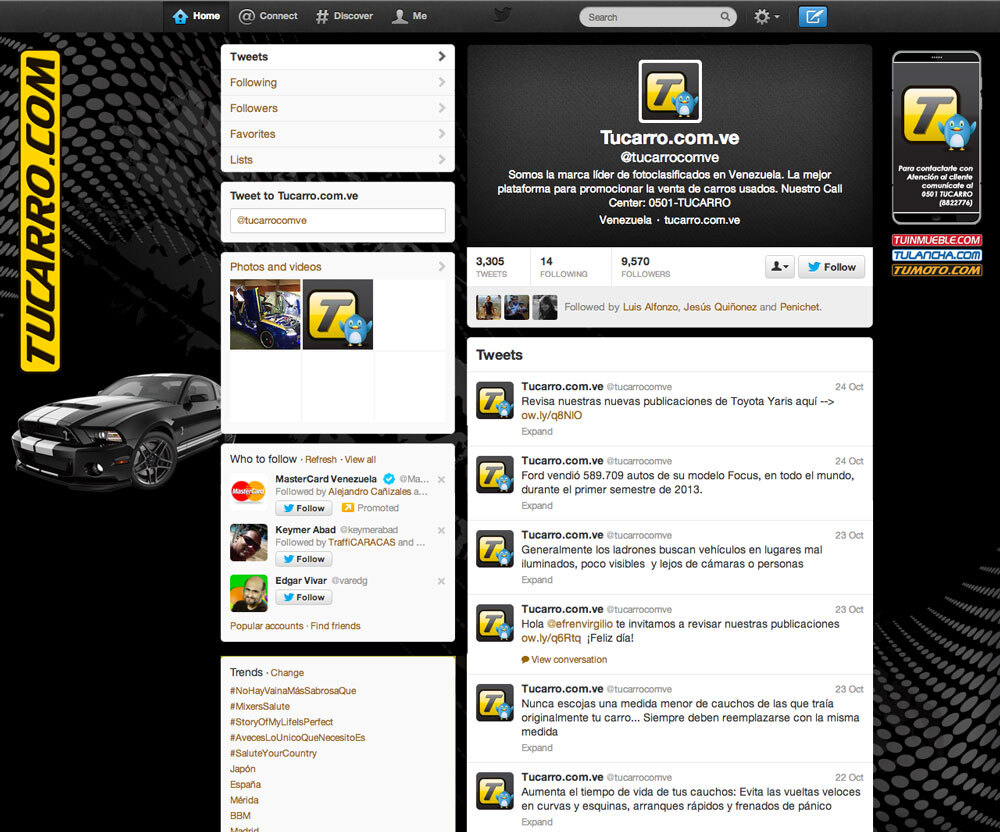Click the Twitter bird logo in top bar
The height and width of the screenshot is (832, 1000).
point(502,15)
